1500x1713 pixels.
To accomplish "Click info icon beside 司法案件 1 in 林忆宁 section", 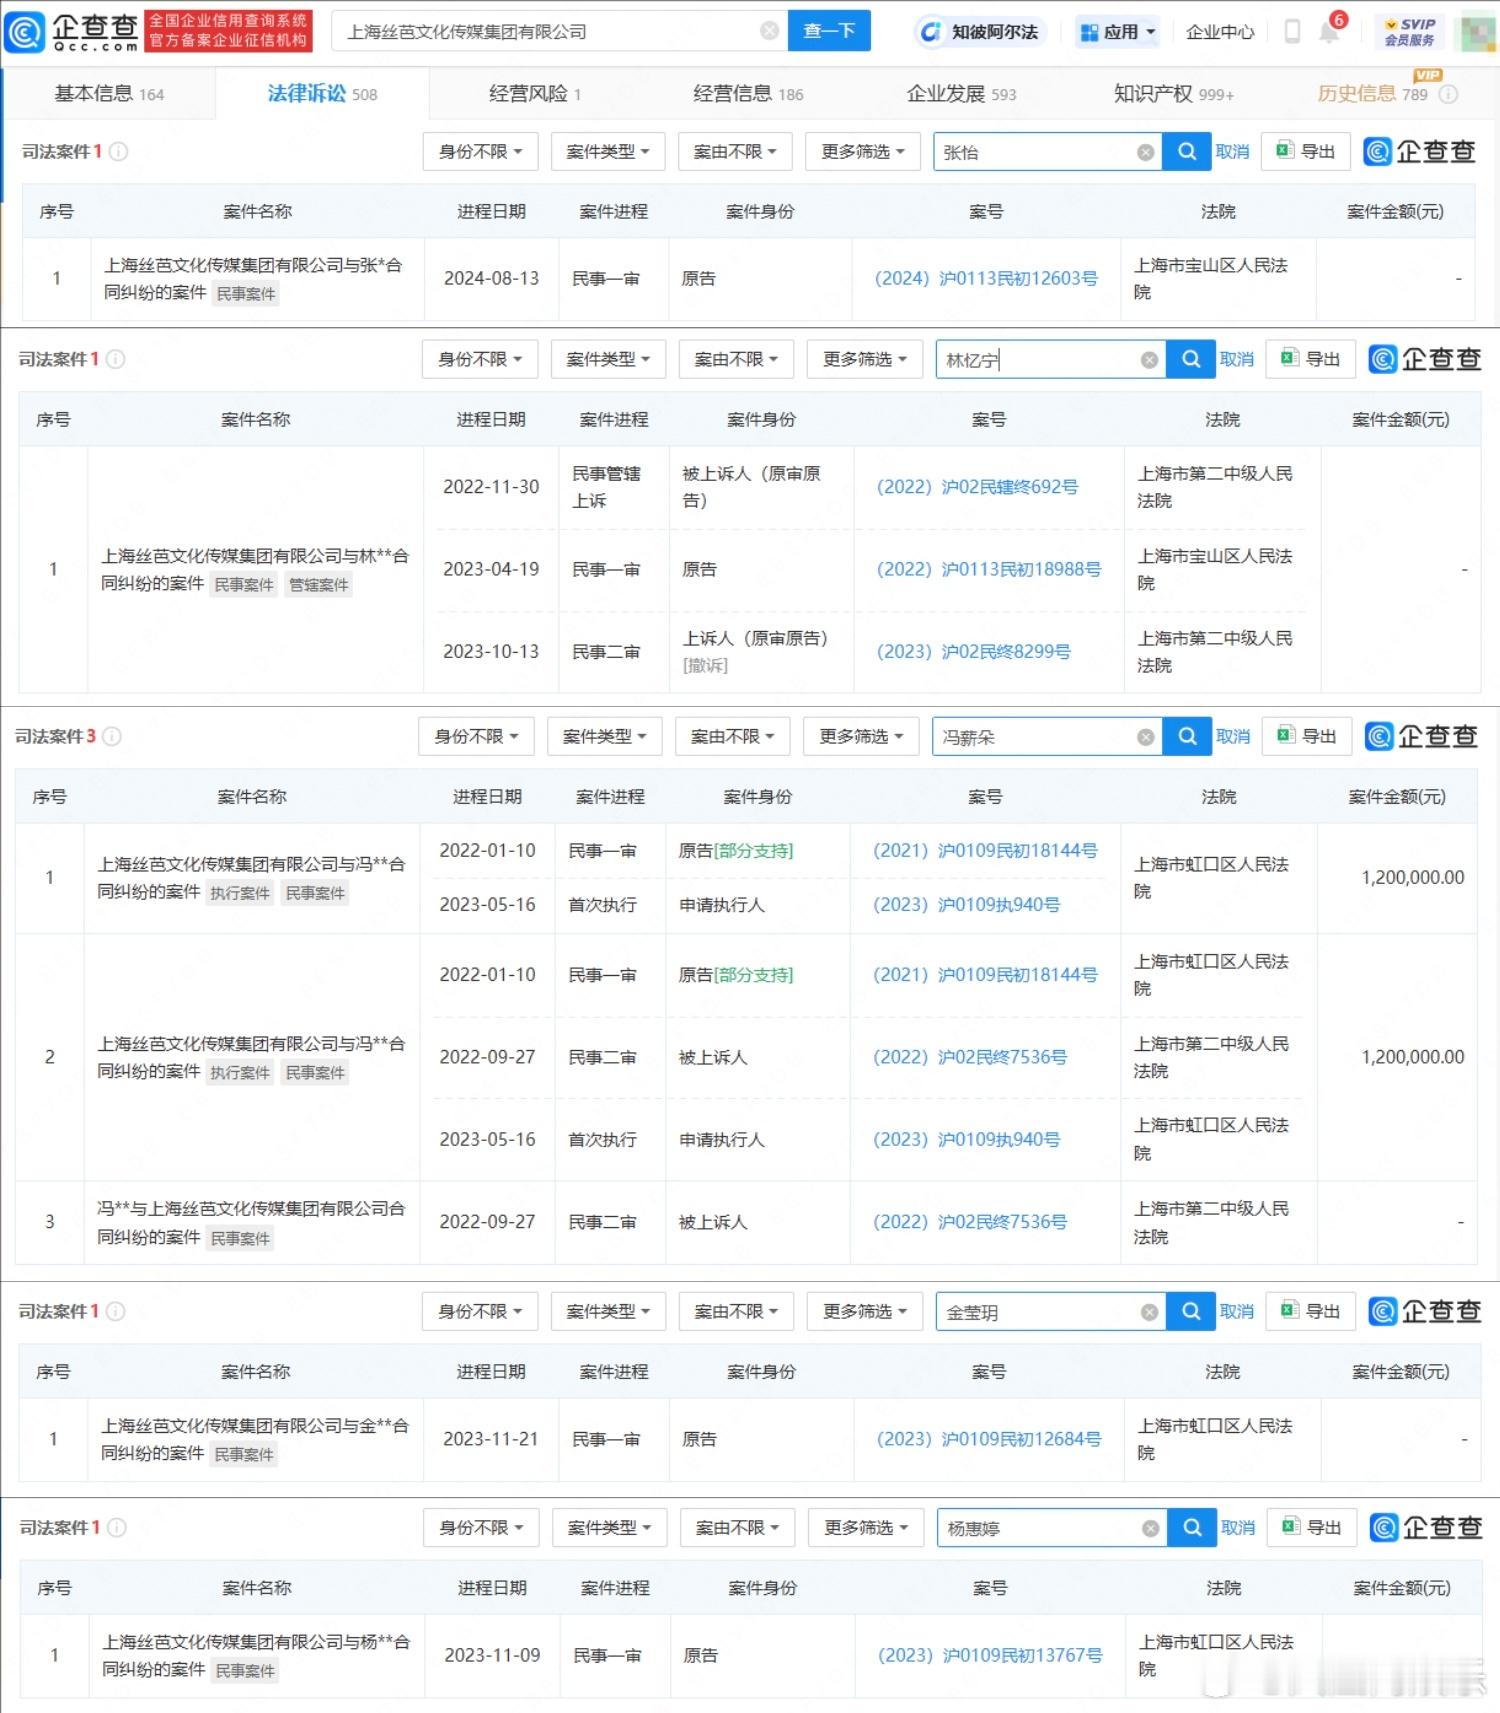I will 115,359.
